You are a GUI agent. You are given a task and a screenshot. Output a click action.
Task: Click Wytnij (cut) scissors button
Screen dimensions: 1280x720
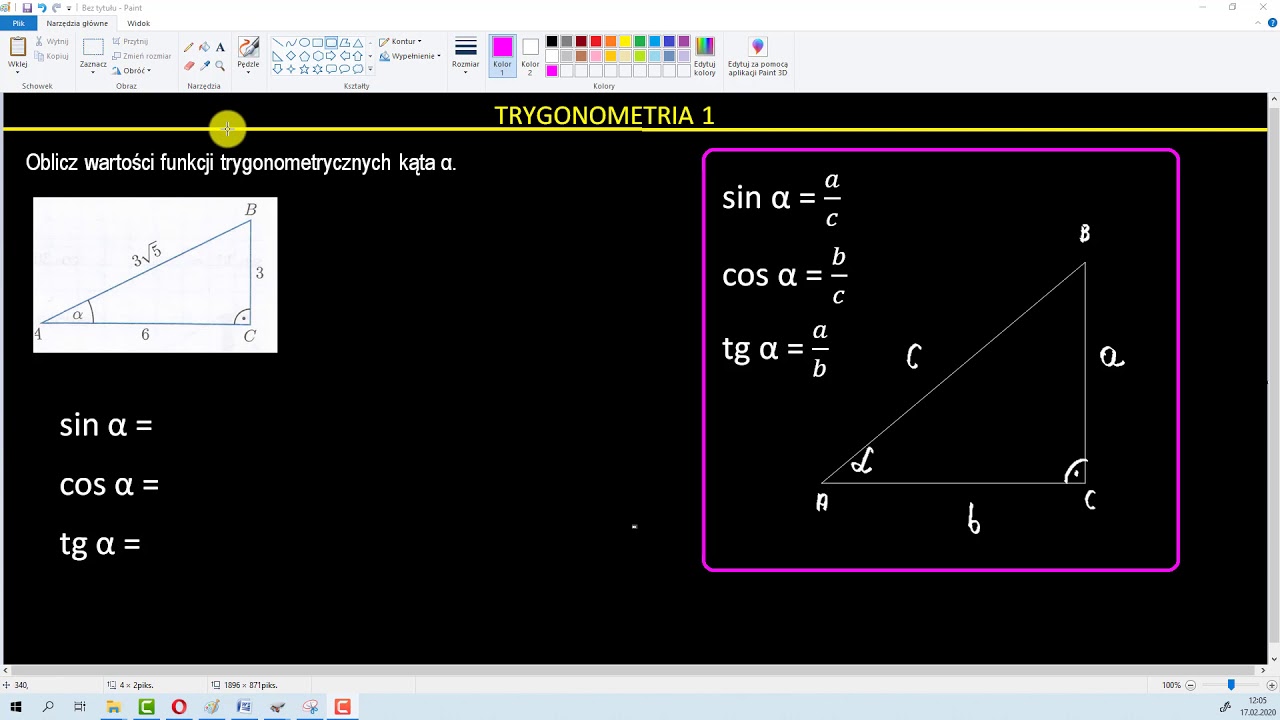pyautogui.click(x=52, y=42)
